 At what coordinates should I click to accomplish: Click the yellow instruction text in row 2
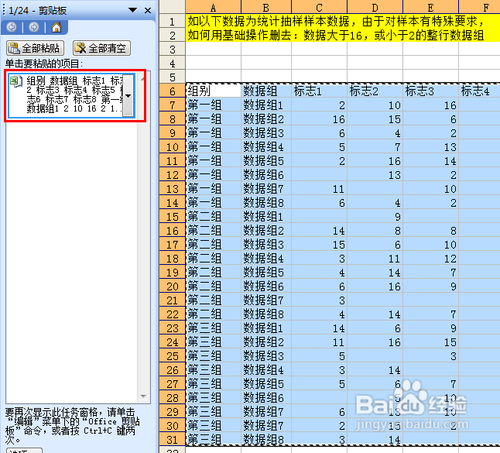coord(335,35)
